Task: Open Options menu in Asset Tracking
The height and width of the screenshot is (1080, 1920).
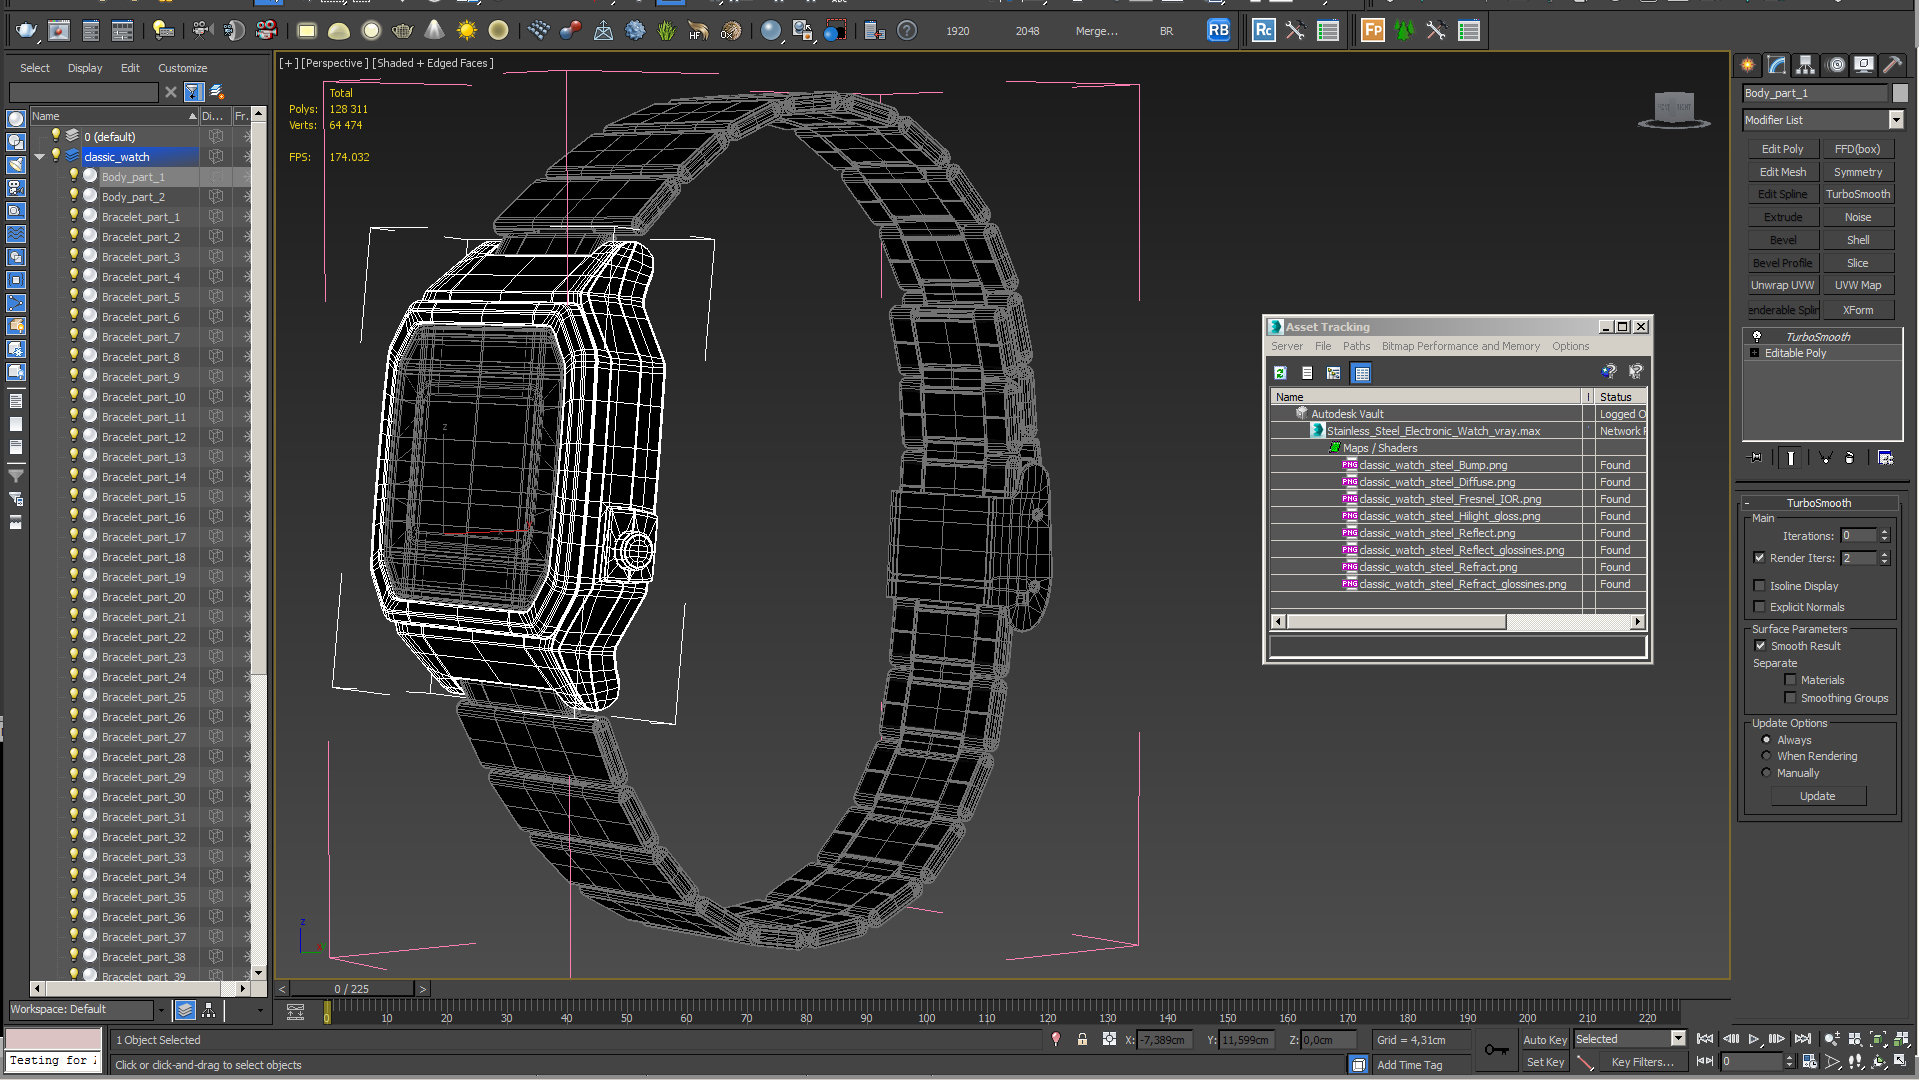Action: coord(1570,346)
